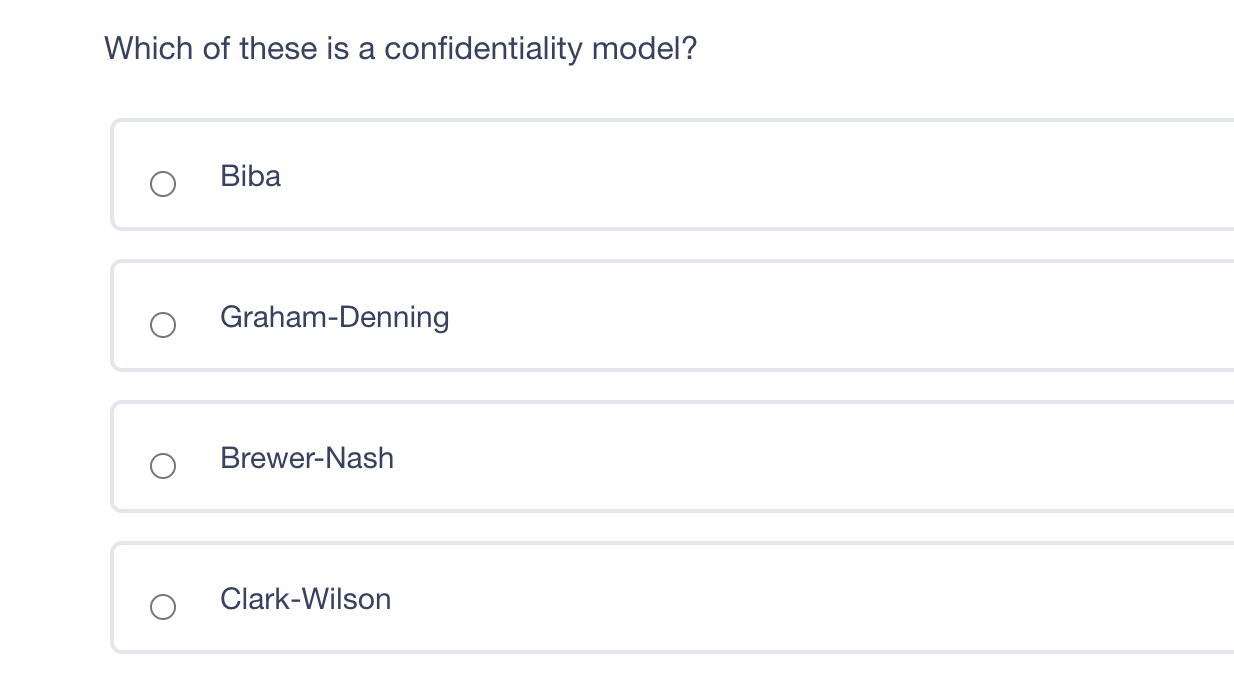Click the confidentiality model question heading
This screenshot has height=684, width=1234.
tap(400, 48)
